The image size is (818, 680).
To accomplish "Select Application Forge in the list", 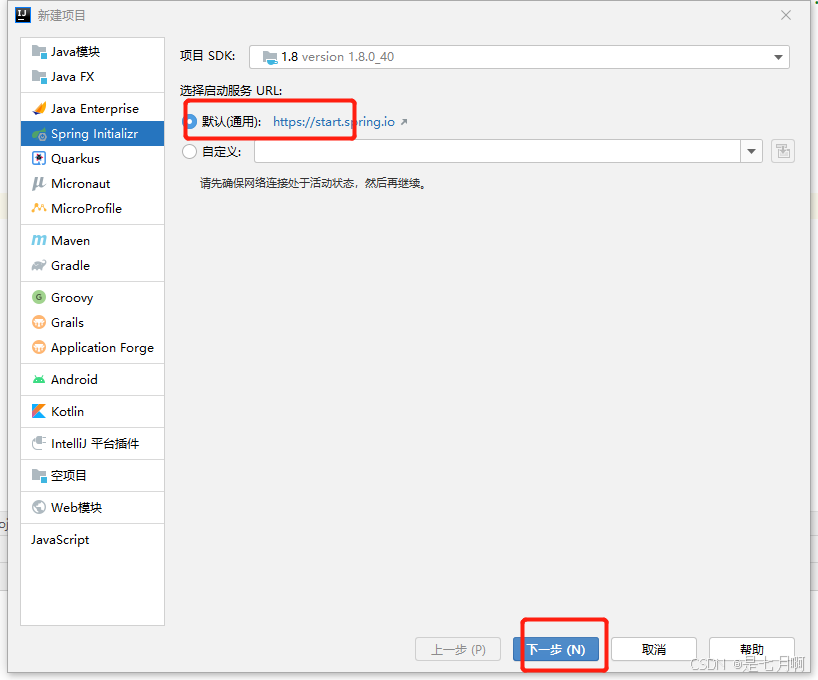I will tap(92, 347).
